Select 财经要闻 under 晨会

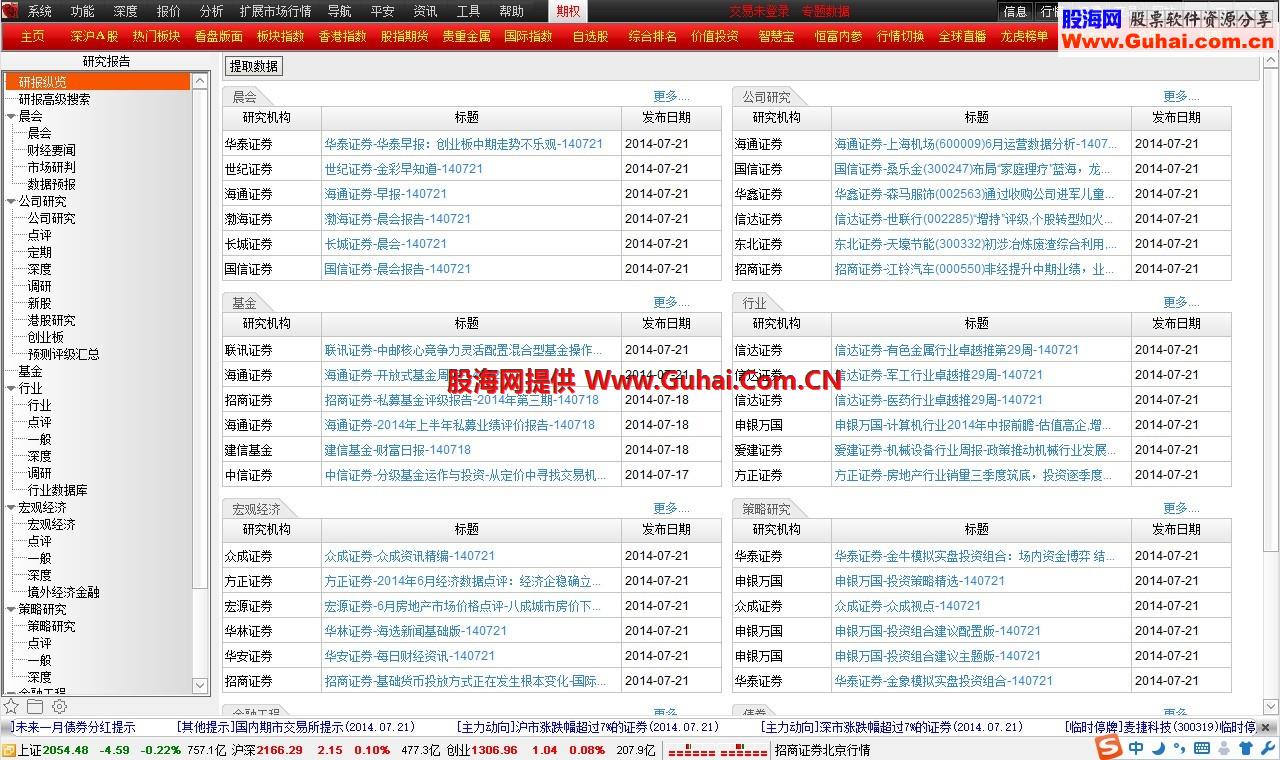tap(51, 150)
